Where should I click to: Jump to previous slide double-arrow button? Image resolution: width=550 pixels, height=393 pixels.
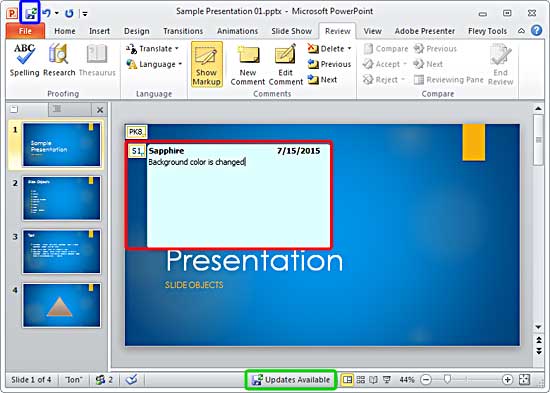click(538, 340)
